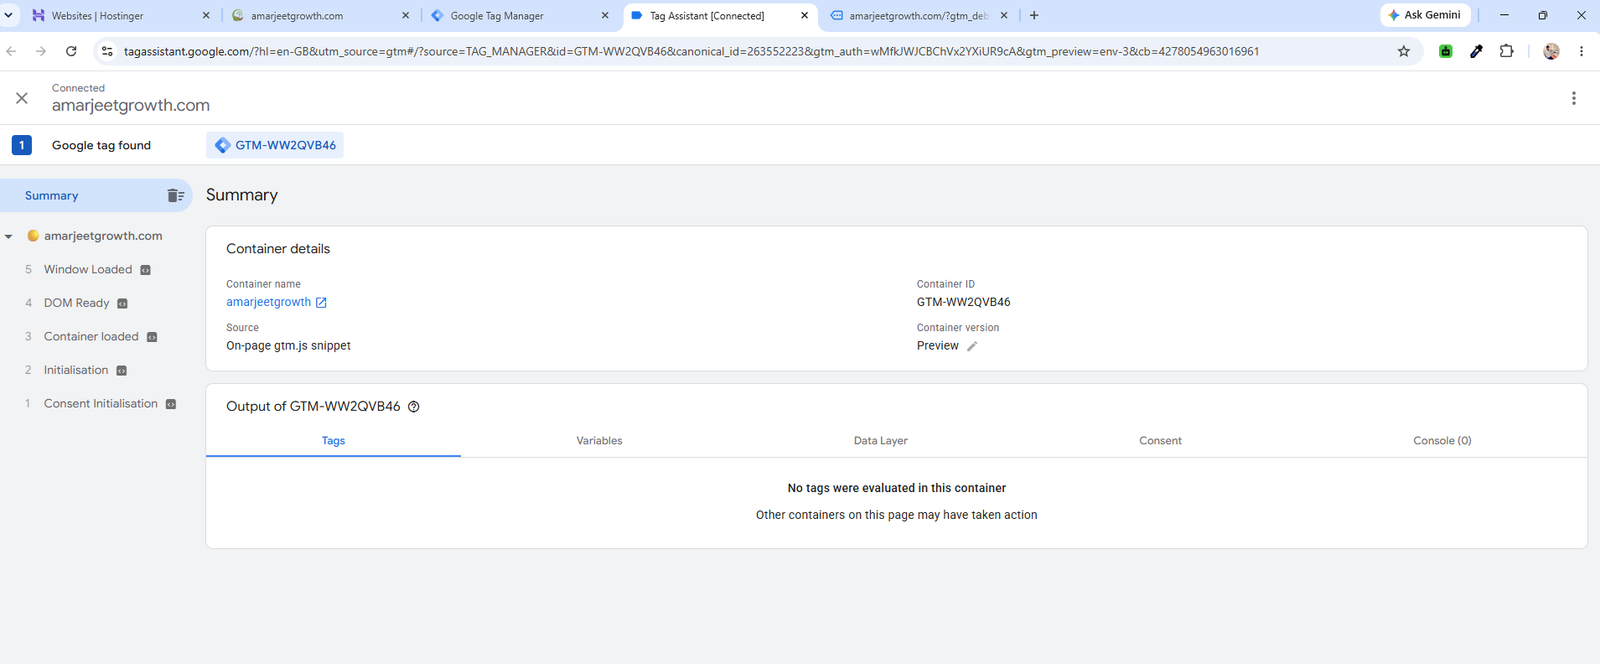This screenshot has height=664, width=1600.
Task: Click the 'Google tag found' label
Action: (101, 145)
